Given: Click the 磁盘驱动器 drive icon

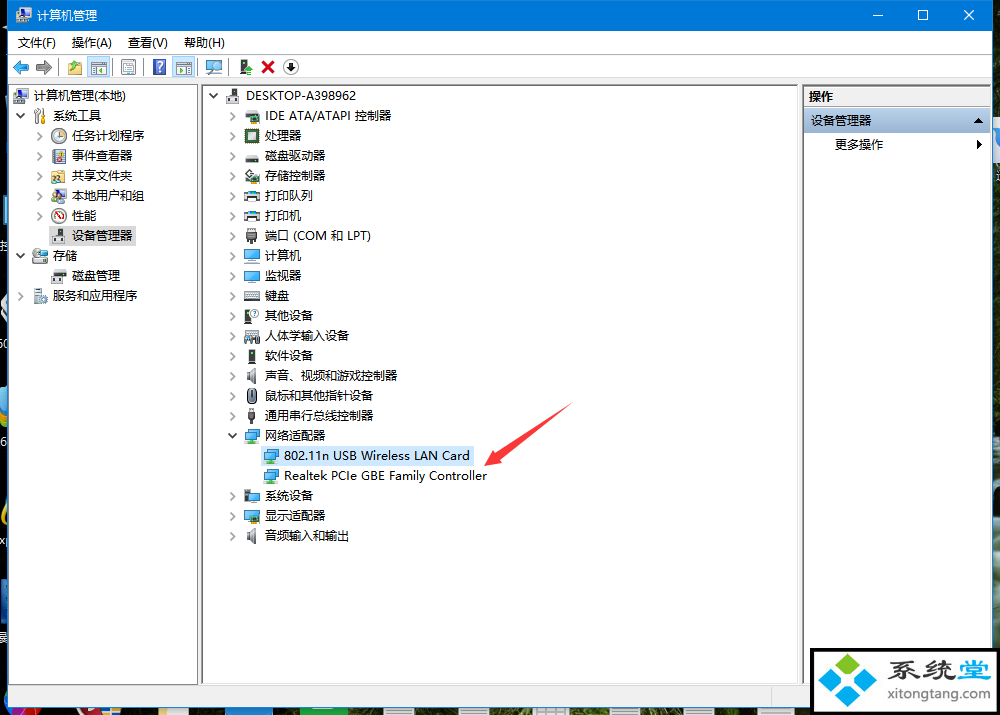Looking at the screenshot, I should (x=253, y=157).
